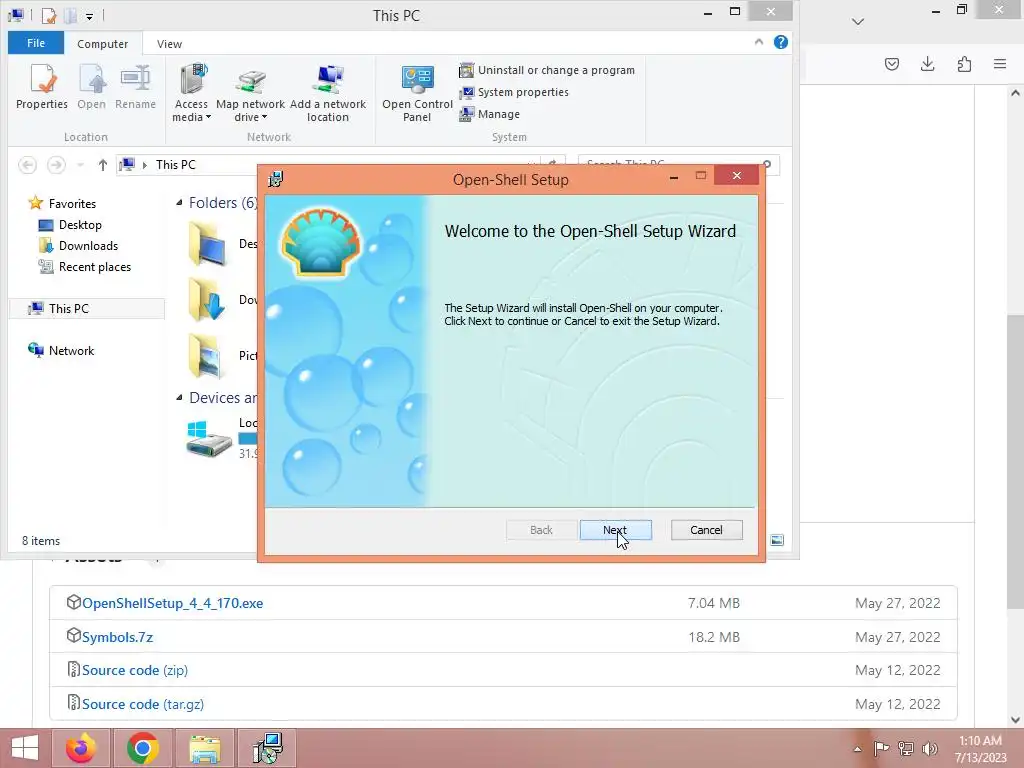Open Access media dropdown in ribbon
This screenshot has width=1024, height=768.
(x=191, y=93)
